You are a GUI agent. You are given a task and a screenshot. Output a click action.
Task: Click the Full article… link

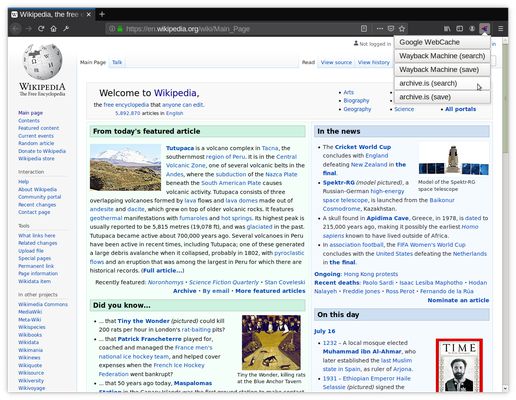click(x=163, y=270)
